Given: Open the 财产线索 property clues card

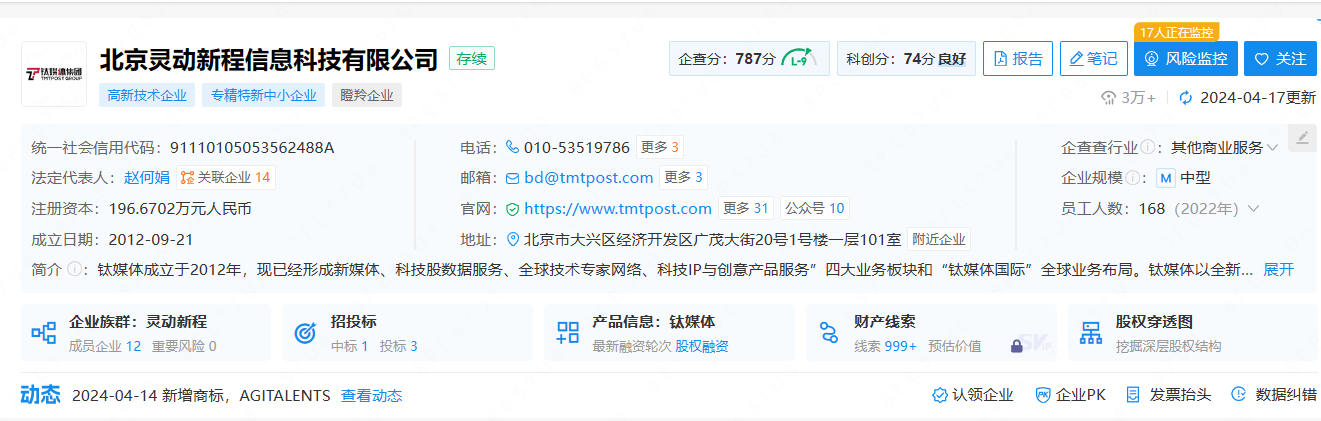Looking at the screenshot, I should 931,333.
